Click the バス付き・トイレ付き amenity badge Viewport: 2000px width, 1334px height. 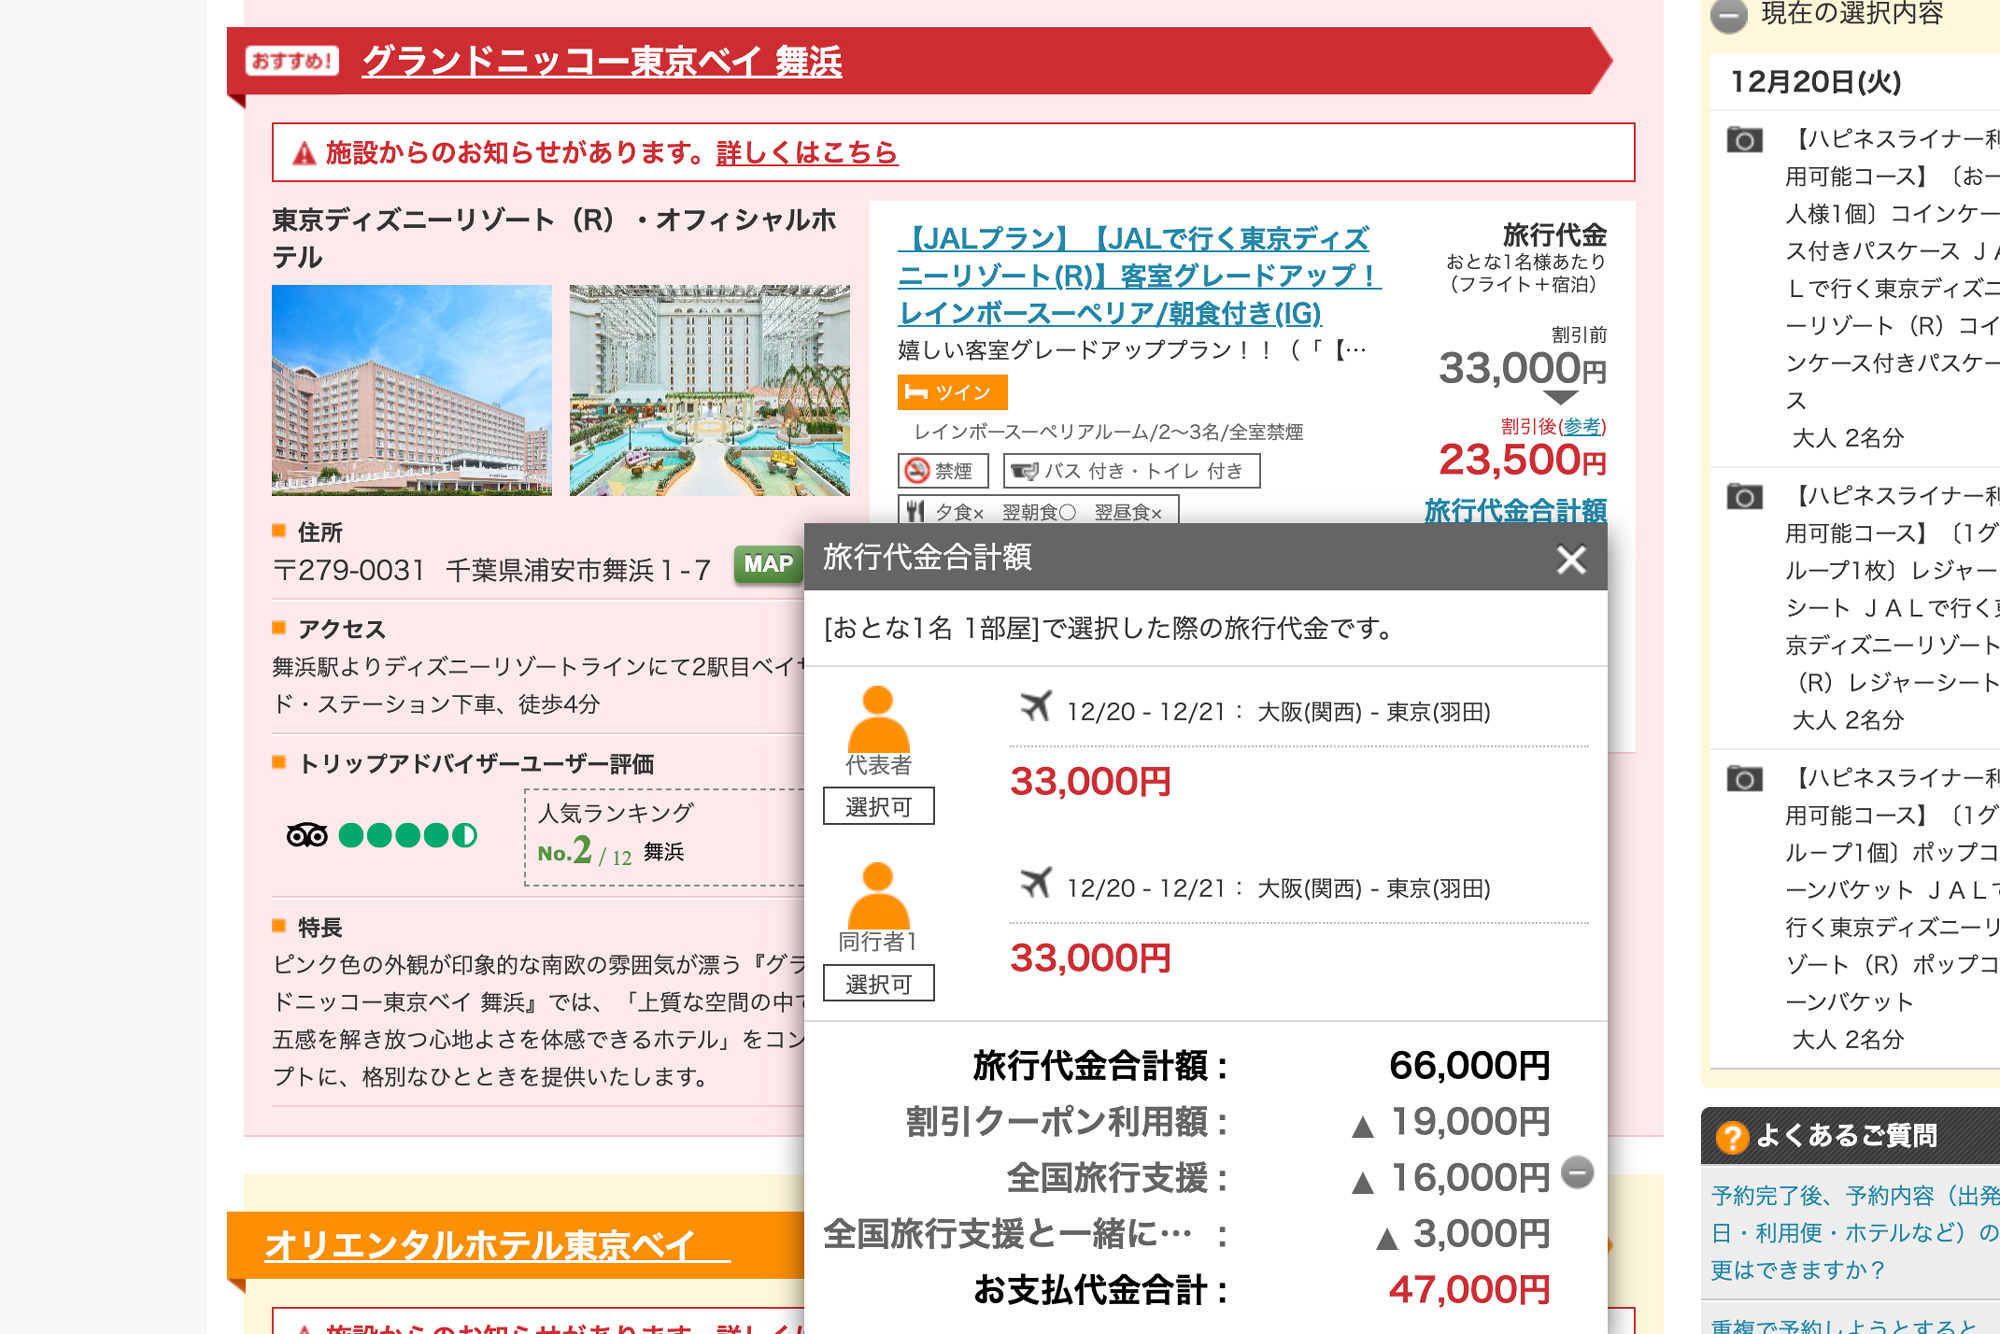tap(1131, 471)
